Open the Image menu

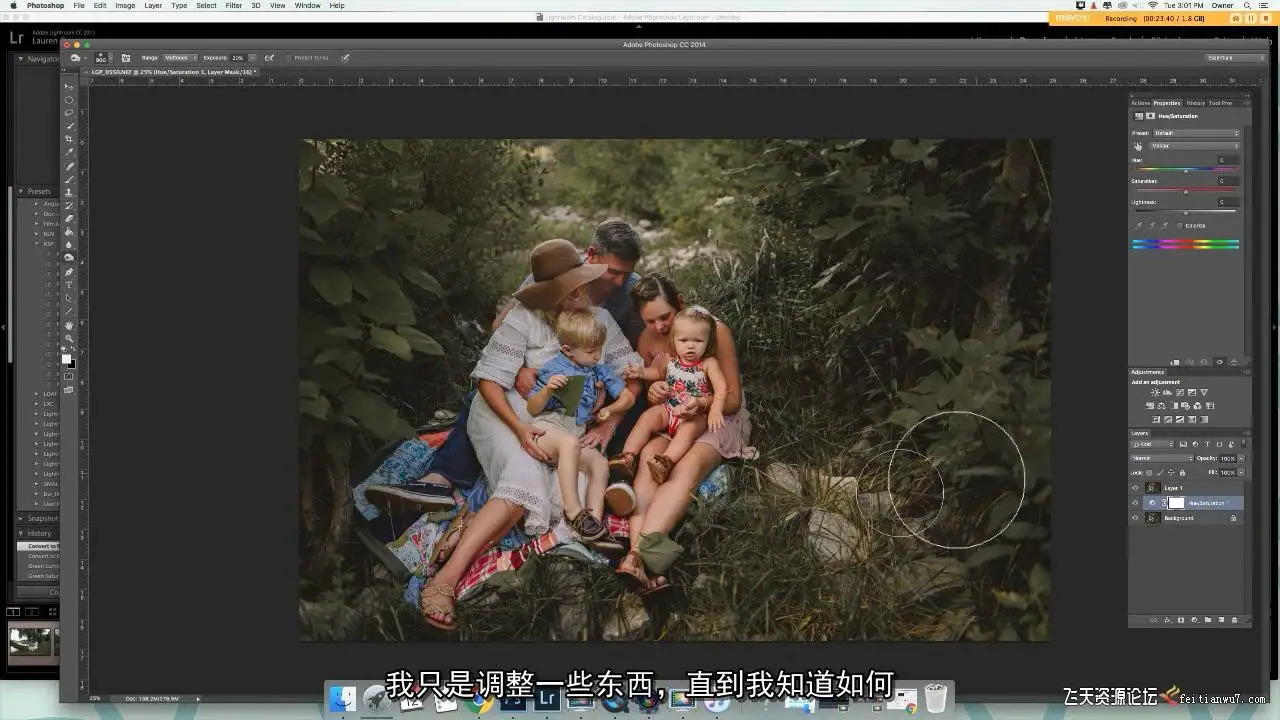pyautogui.click(x=125, y=5)
